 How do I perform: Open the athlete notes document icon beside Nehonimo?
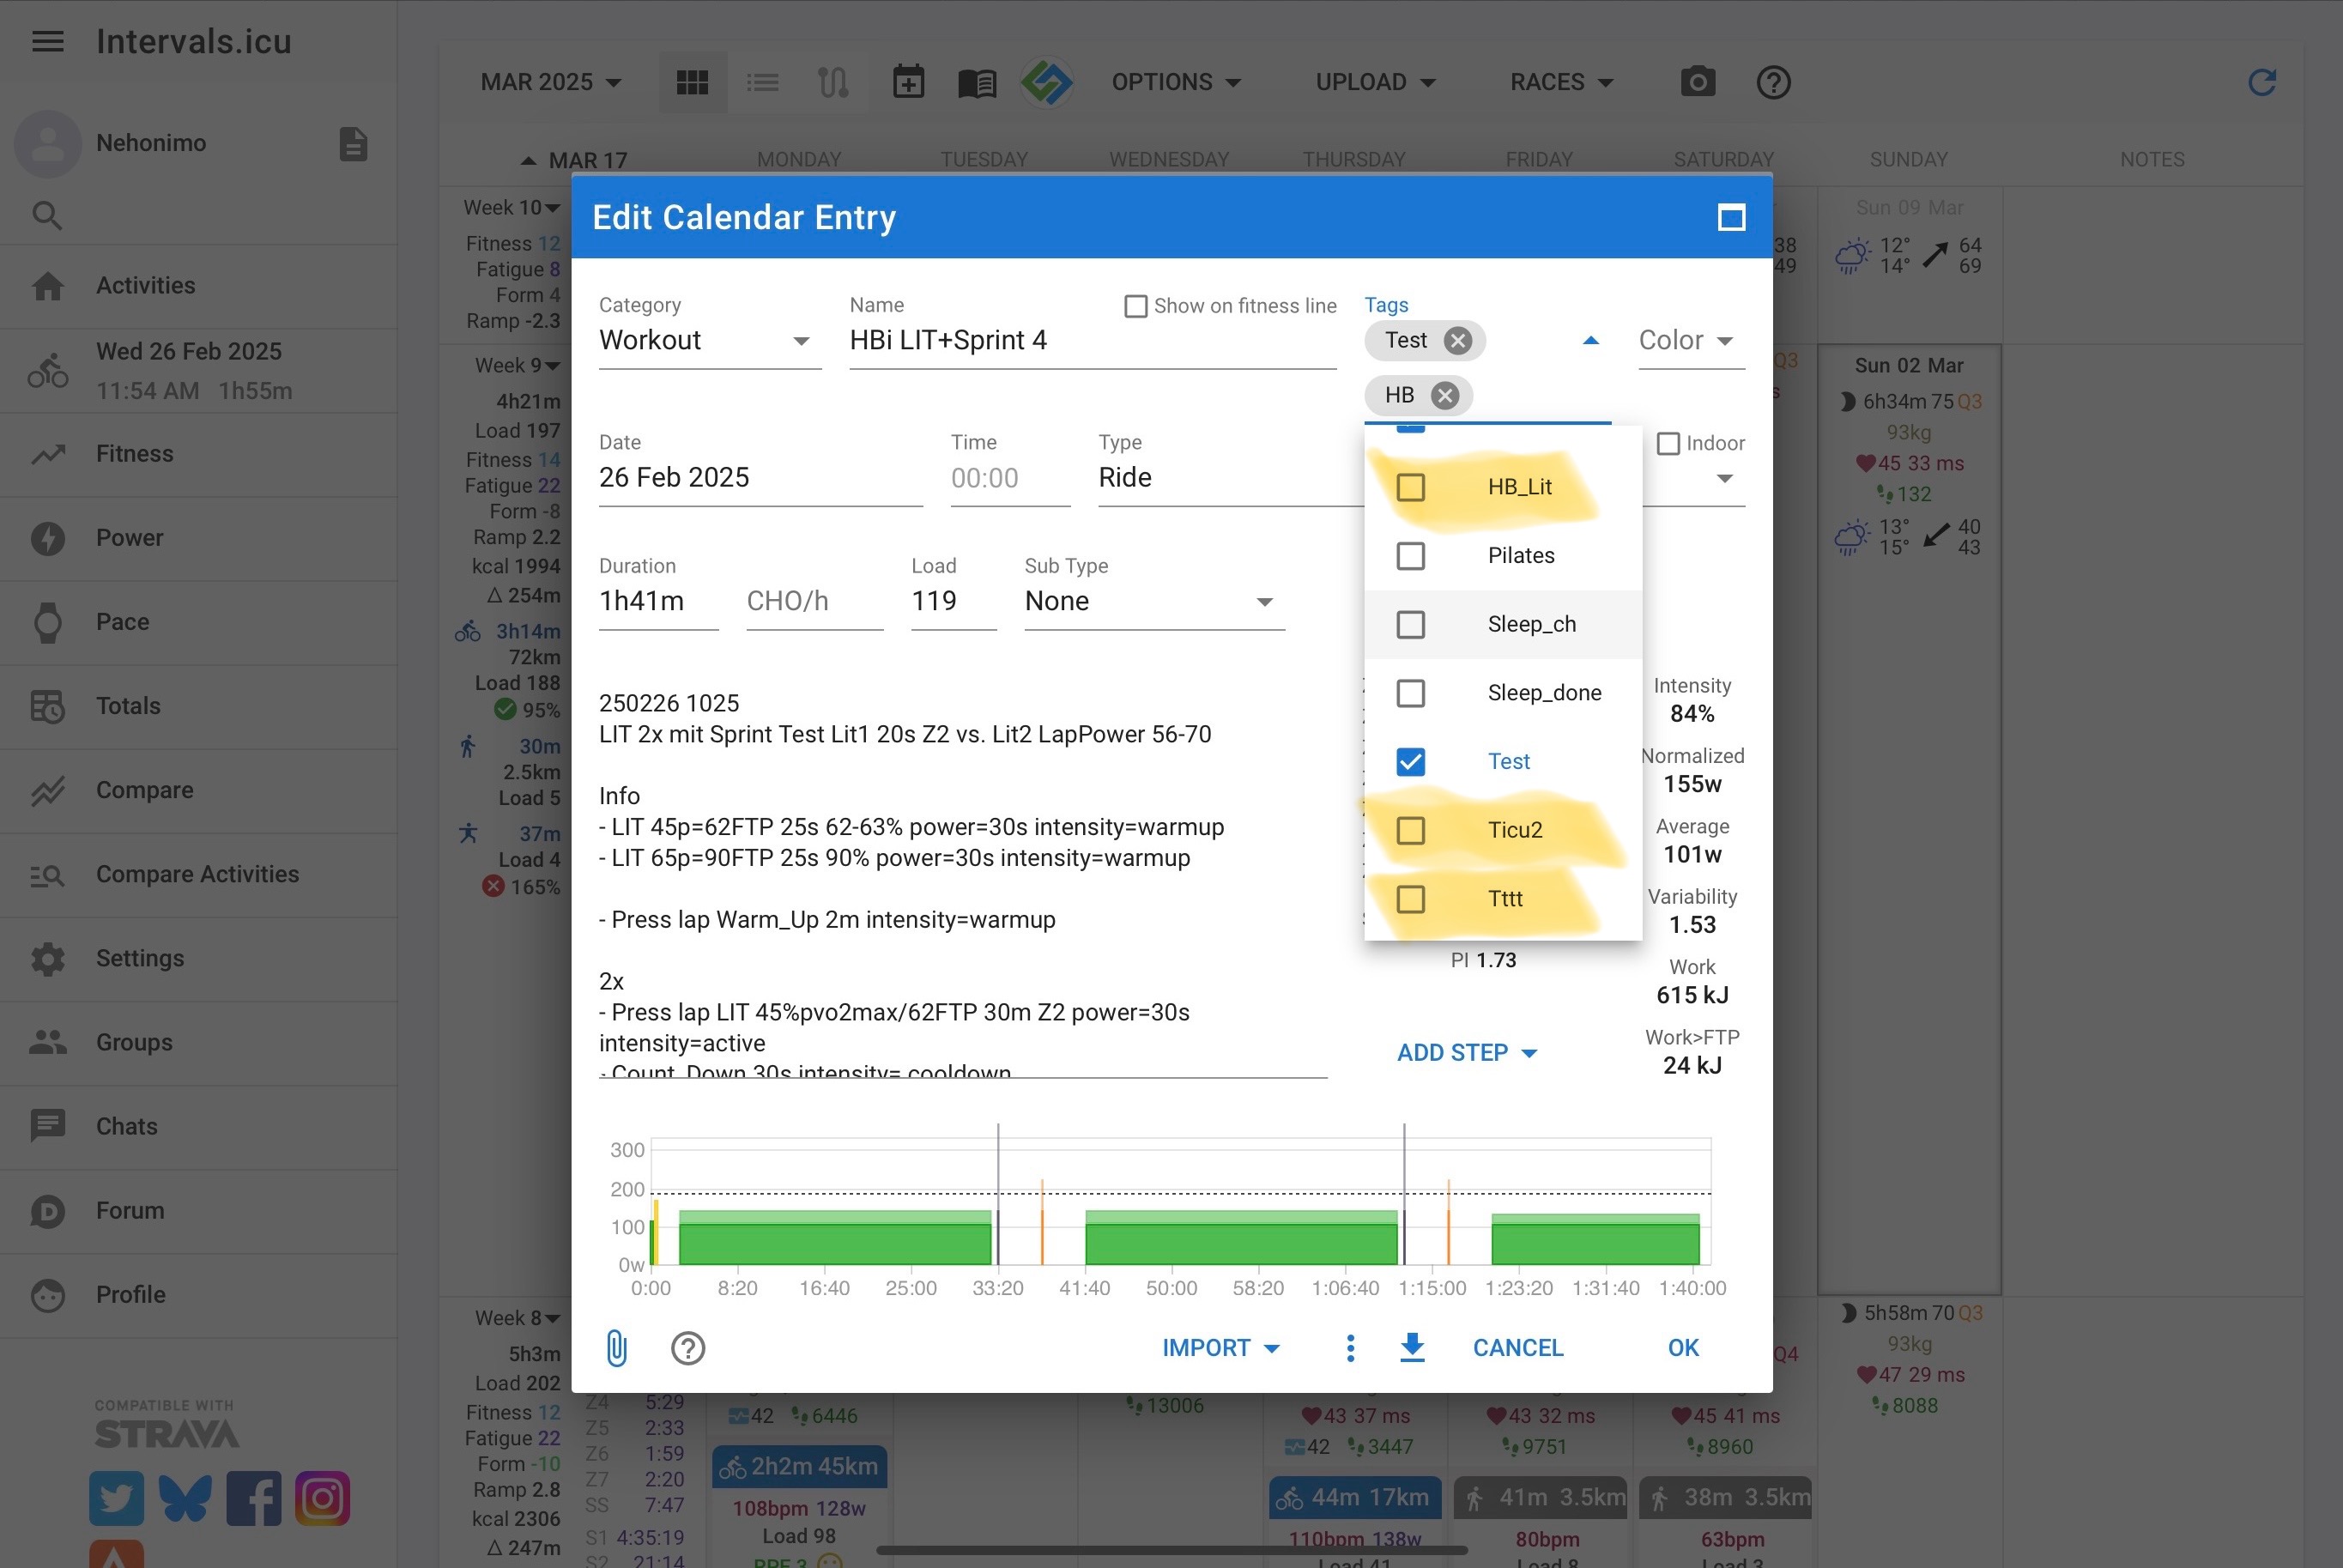(x=353, y=143)
